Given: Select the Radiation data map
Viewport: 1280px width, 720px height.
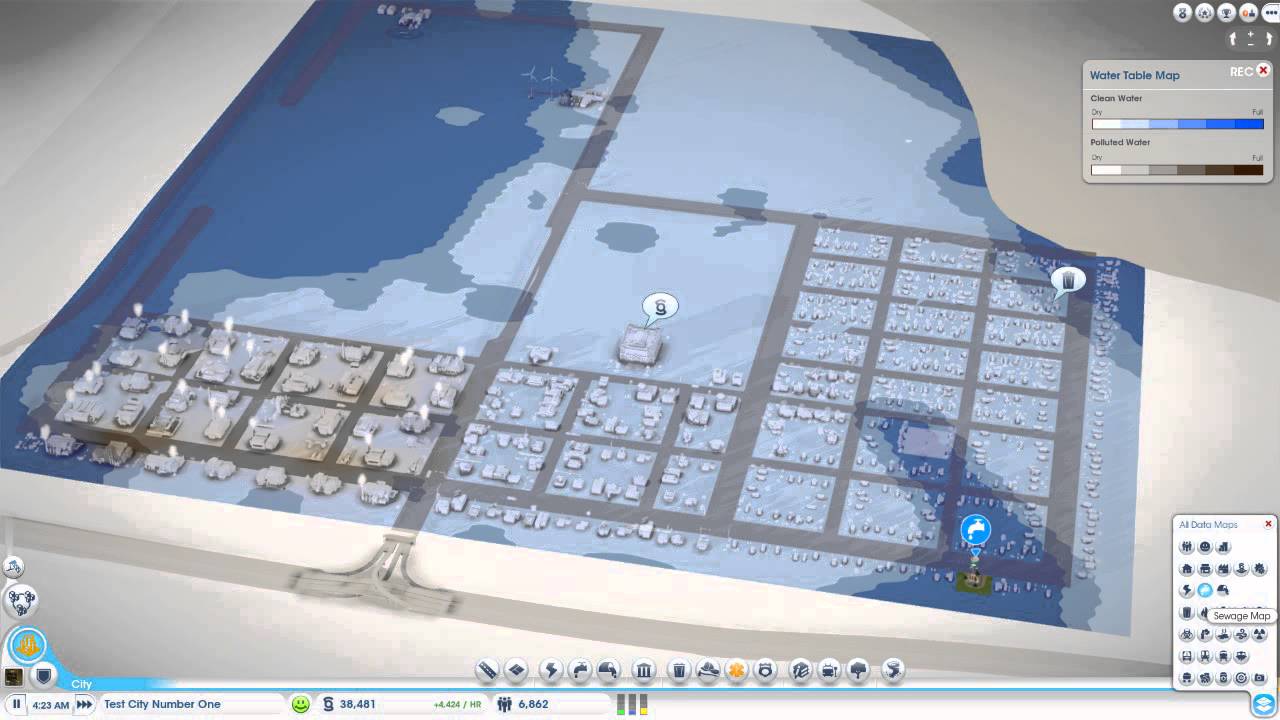Looking at the screenshot, I should click(1259, 634).
